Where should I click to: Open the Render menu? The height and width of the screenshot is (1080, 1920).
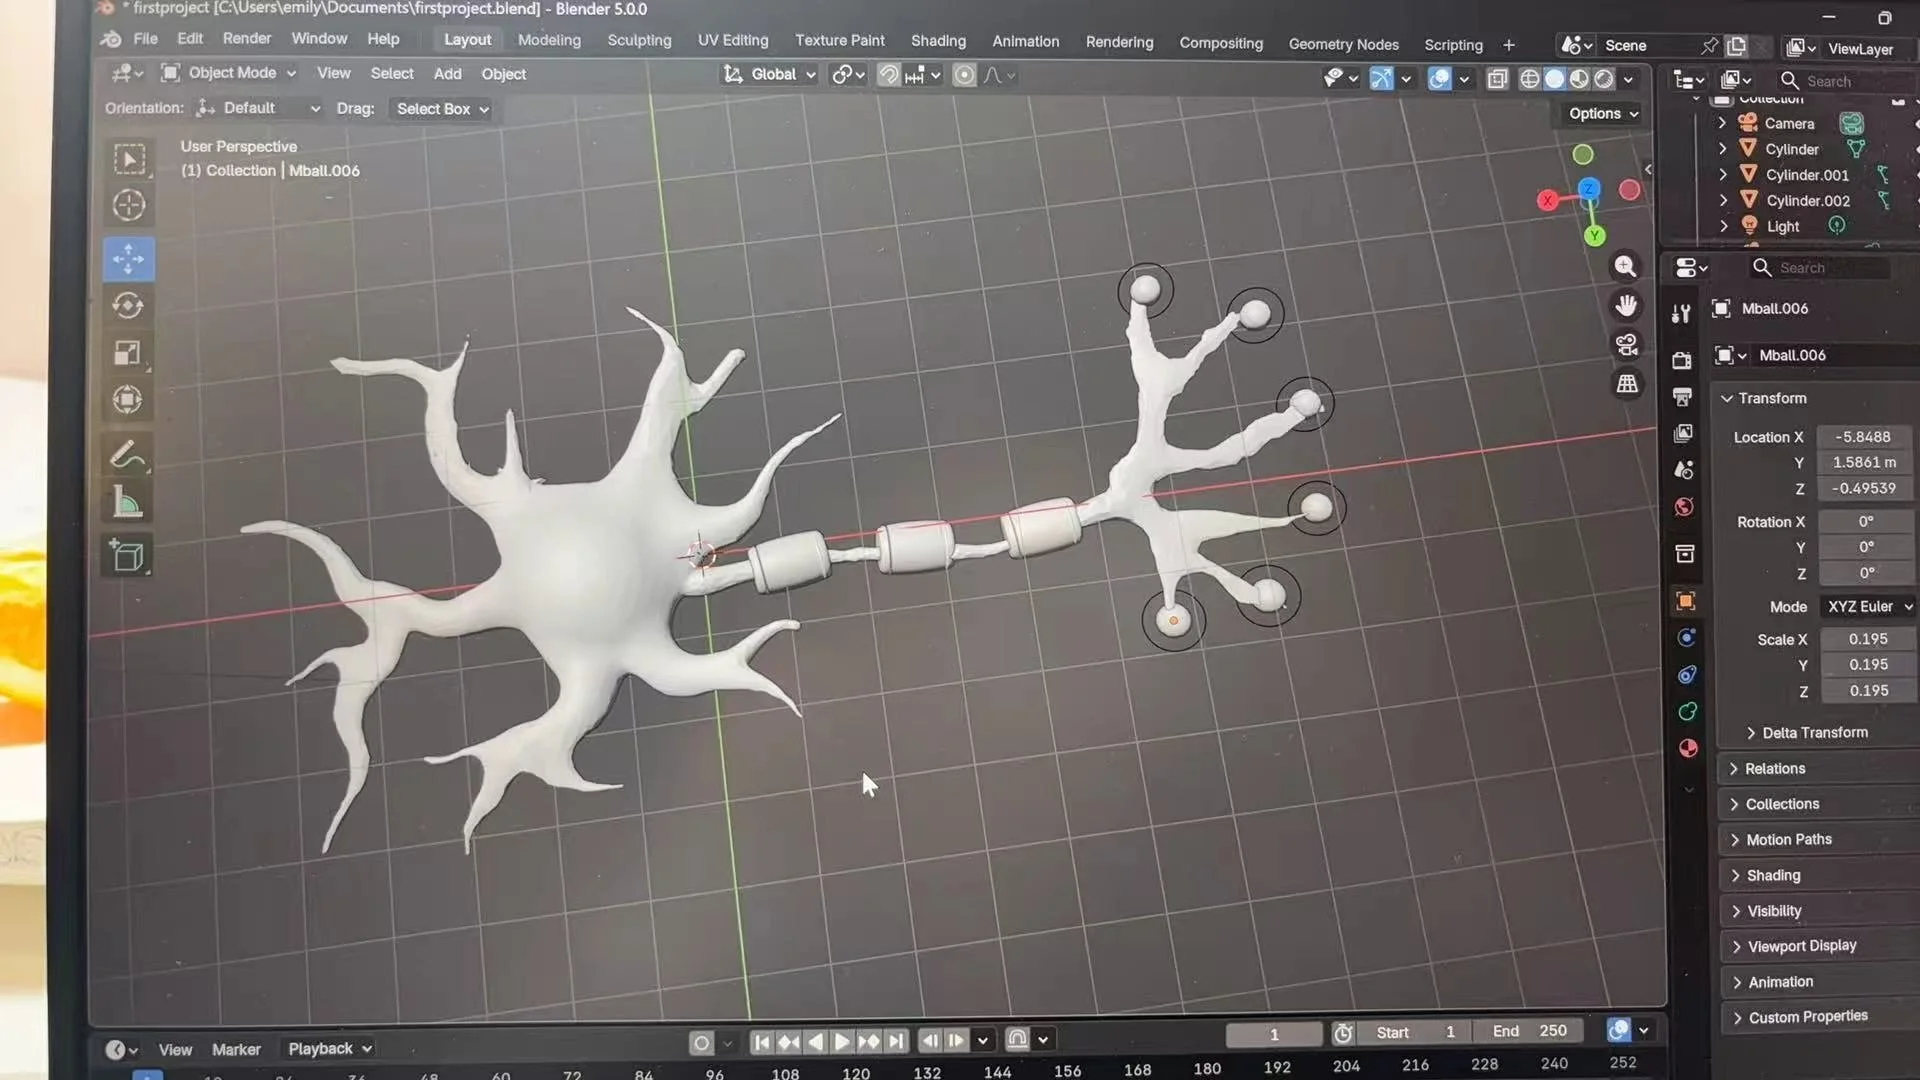click(x=247, y=38)
